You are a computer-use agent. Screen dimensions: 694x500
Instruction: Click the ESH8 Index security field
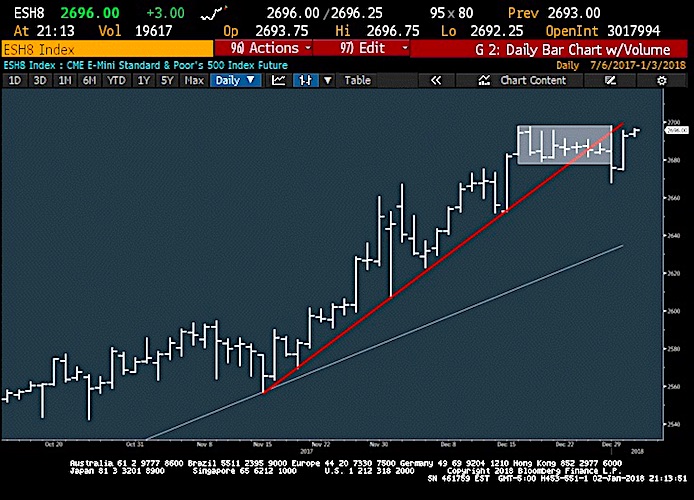tap(108, 49)
